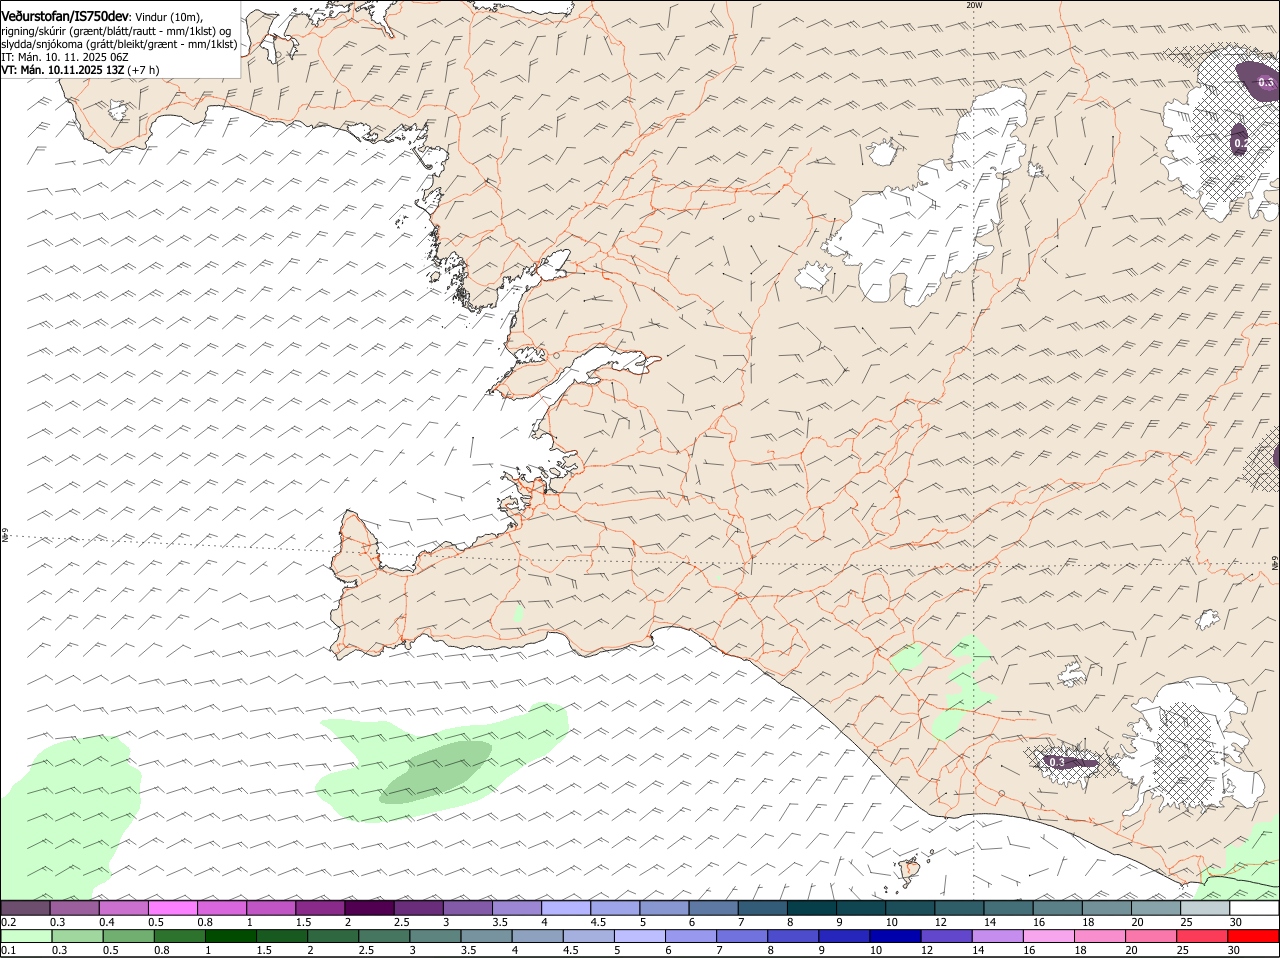Pick snow-scale swatch between 2 and 2.5
Screen dimensions: 1280x958
(368, 908)
